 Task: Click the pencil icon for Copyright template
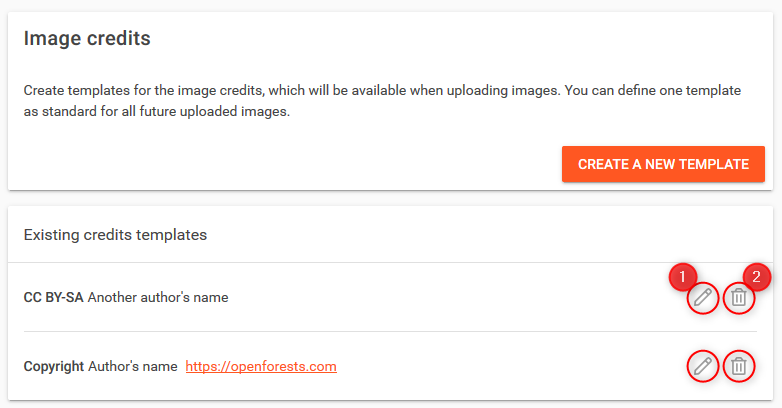click(x=704, y=367)
